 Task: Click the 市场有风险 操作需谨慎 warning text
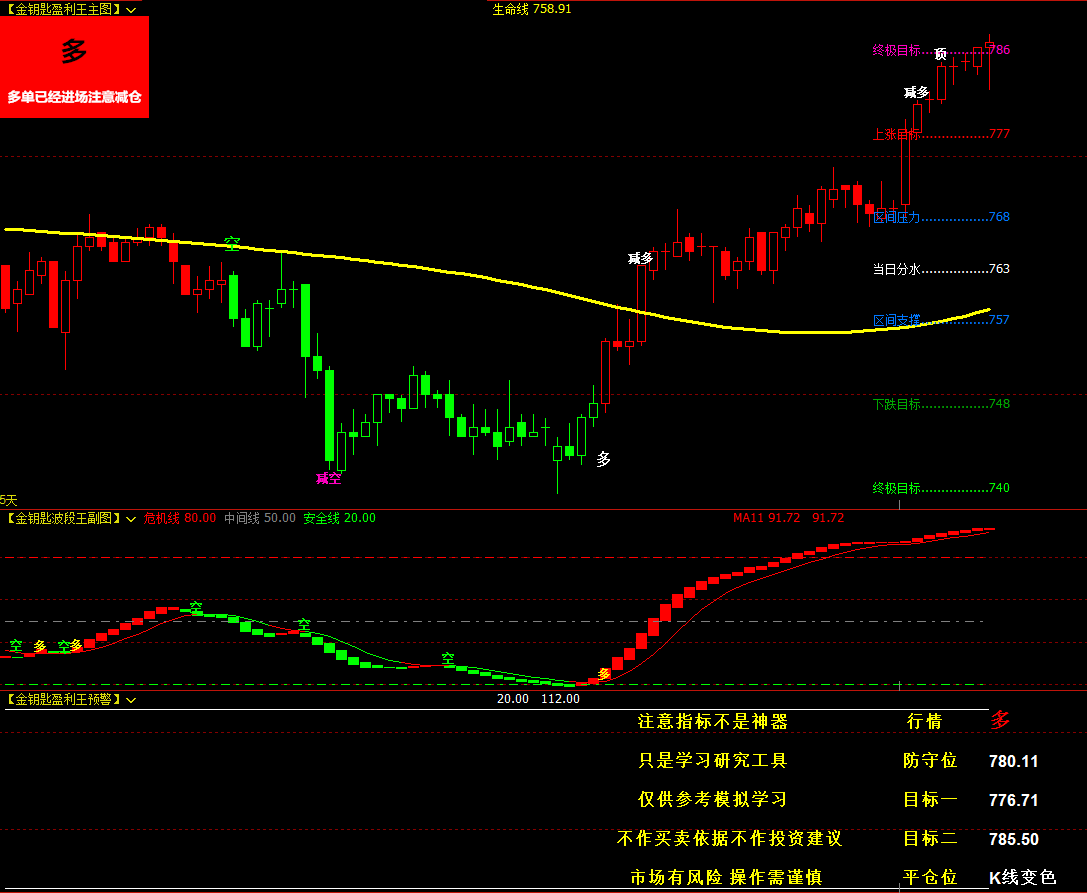point(726,878)
